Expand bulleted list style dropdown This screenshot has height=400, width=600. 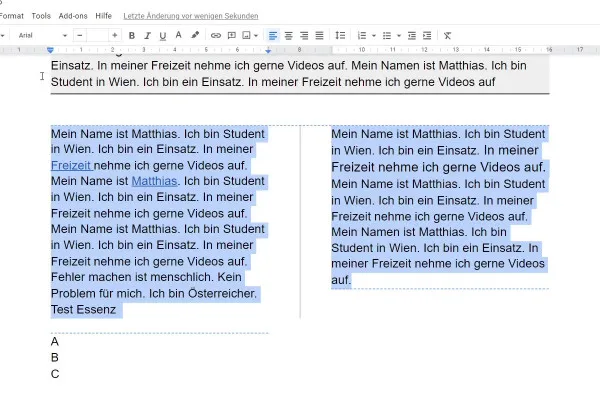tap(399, 36)
